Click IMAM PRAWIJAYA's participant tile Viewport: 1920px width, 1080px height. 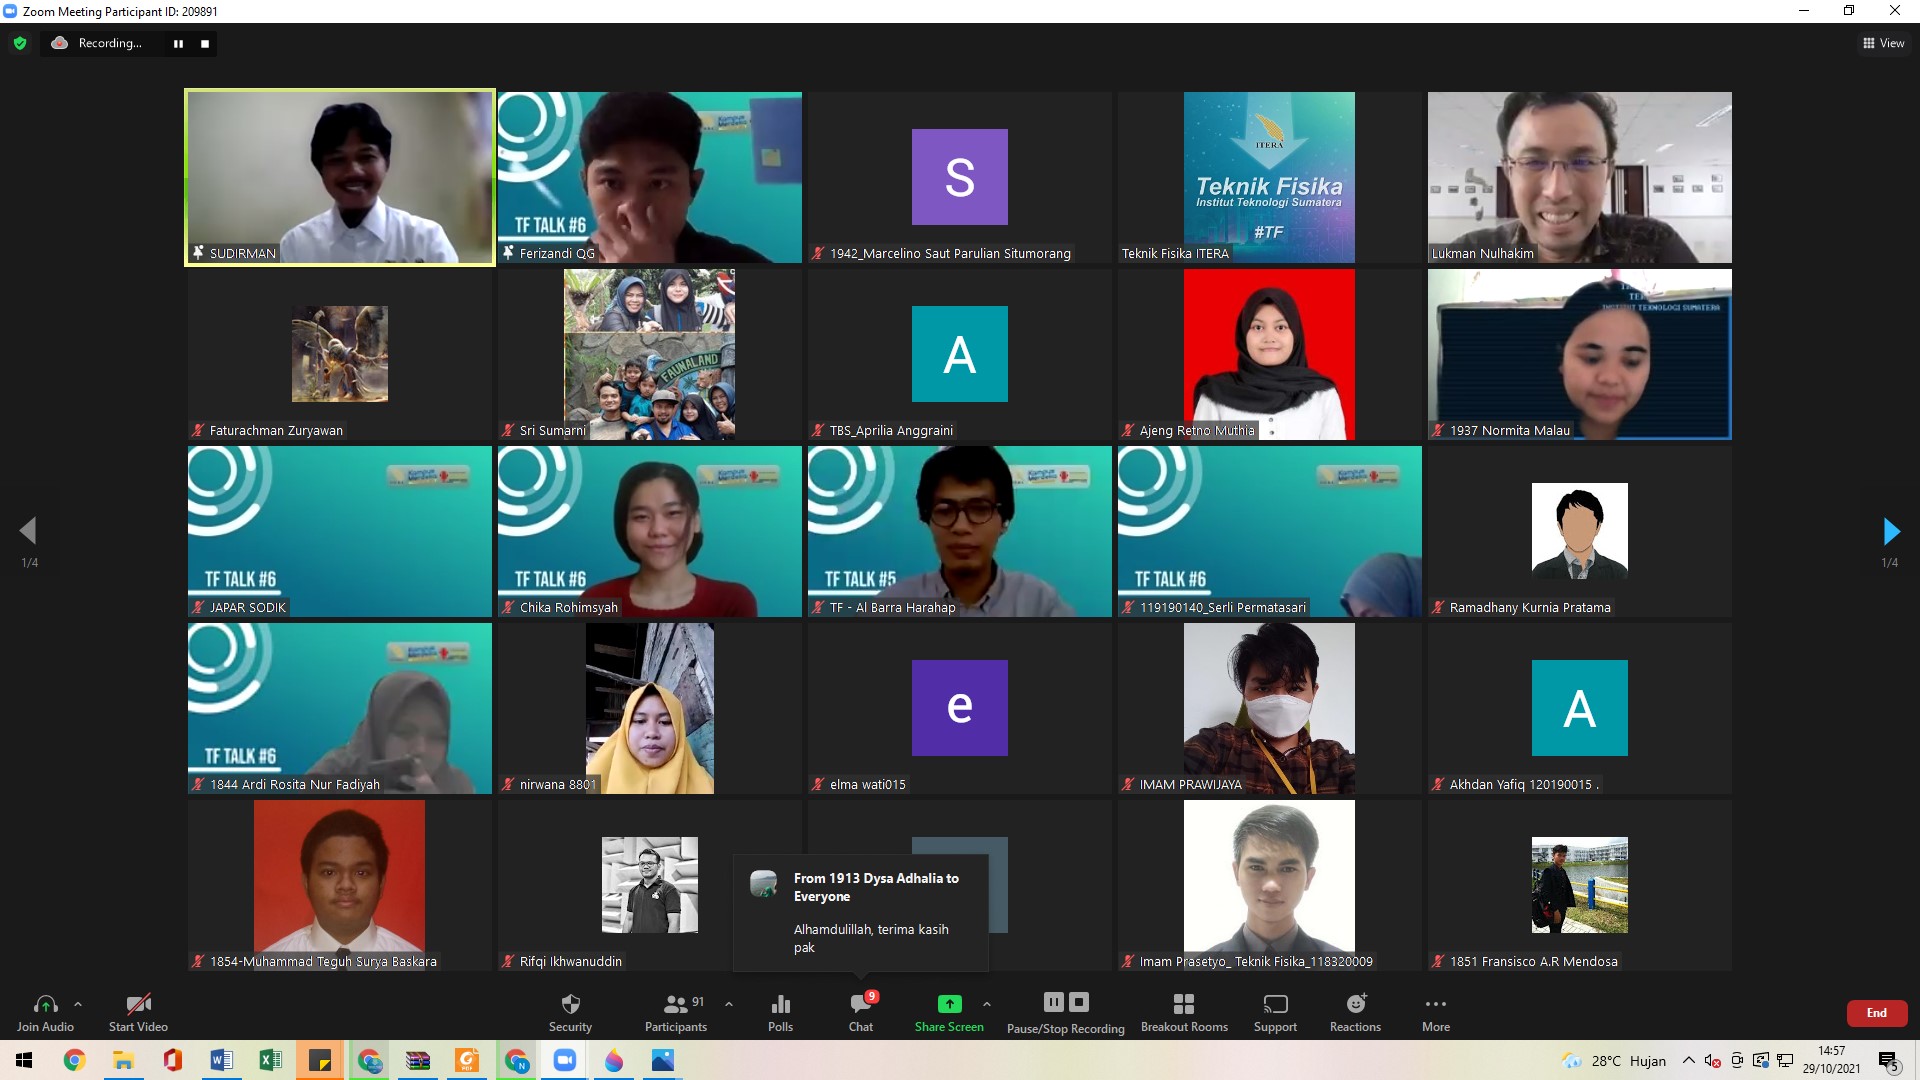pyautogui.click(x=1270, y=708)
